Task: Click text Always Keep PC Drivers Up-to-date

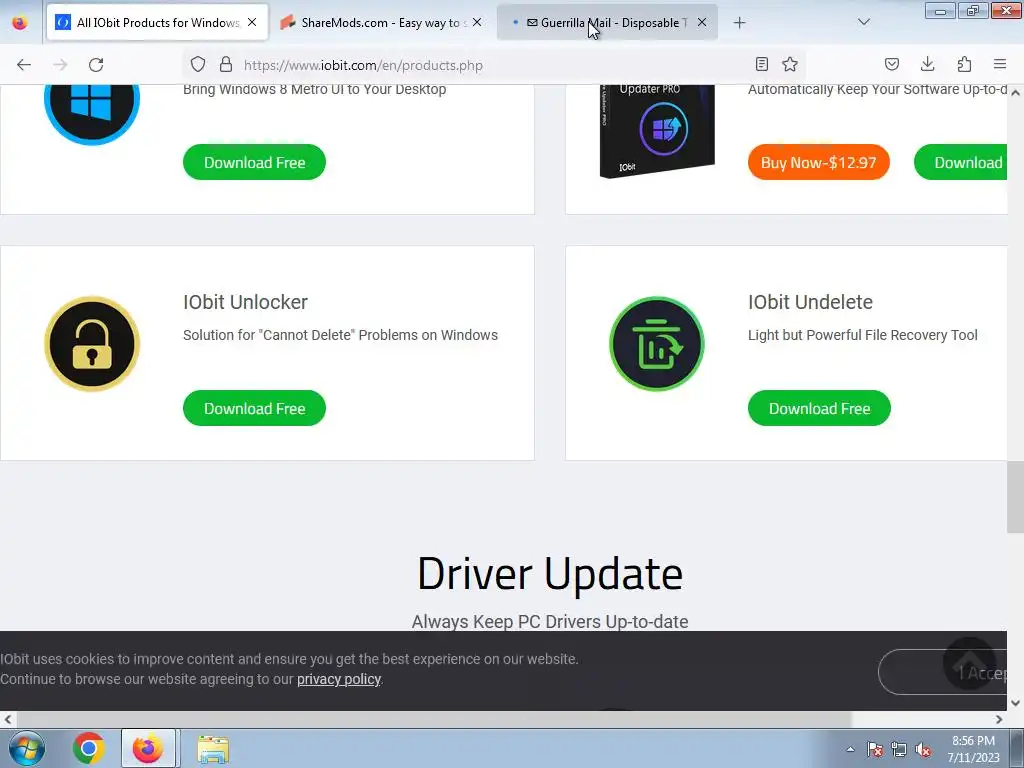Action: (x=550, y=622)
